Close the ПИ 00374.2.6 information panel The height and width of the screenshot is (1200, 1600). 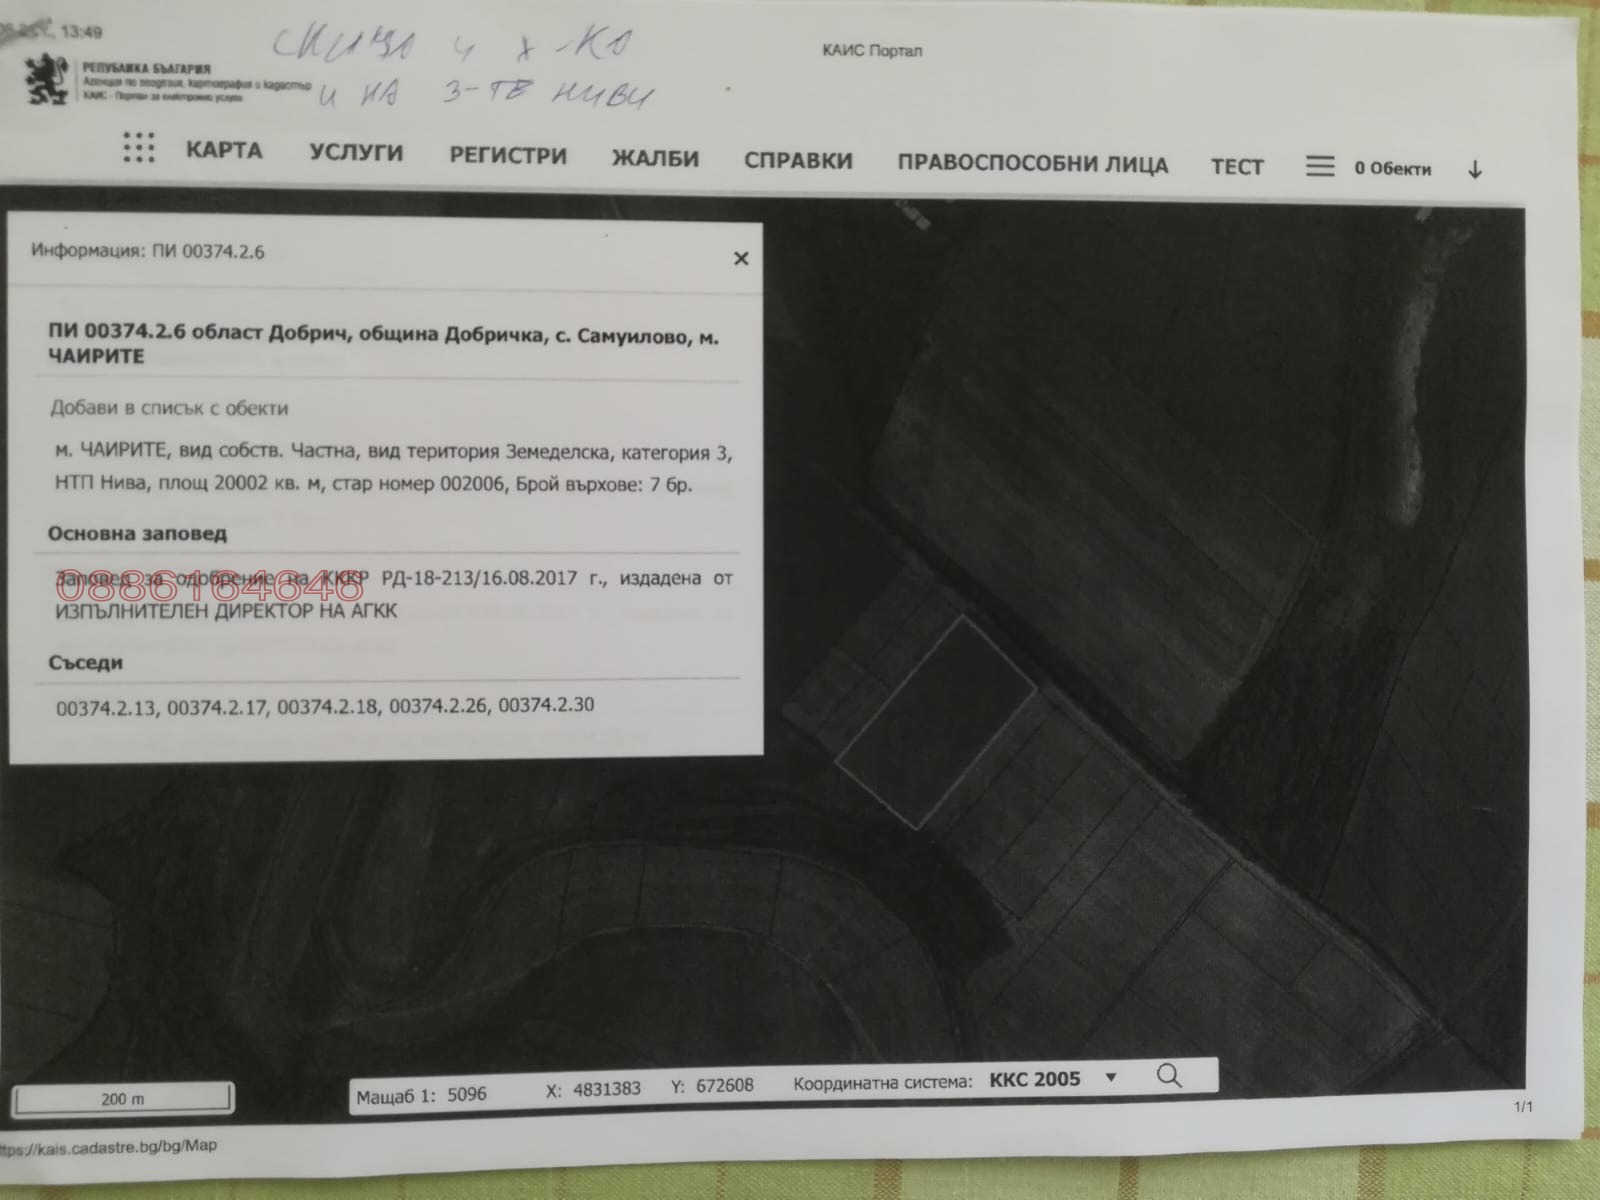pyautogui.click(x=741, y=258)
